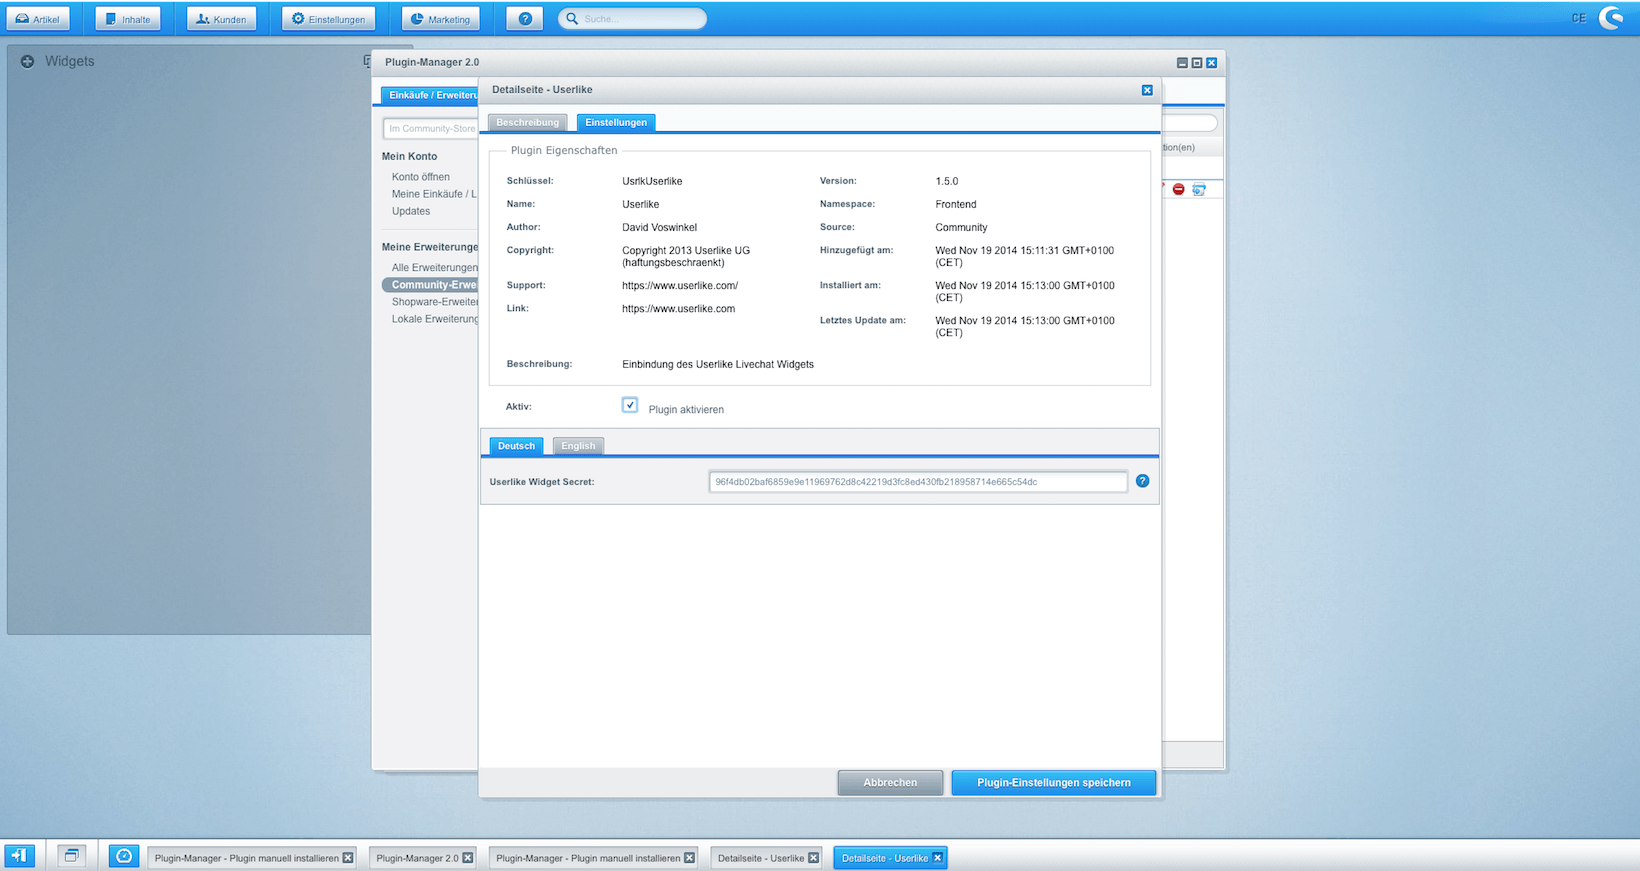Click into the Userlike Widget Secret field
This screenshot has height=871, width=1640.
click(918, 482)
